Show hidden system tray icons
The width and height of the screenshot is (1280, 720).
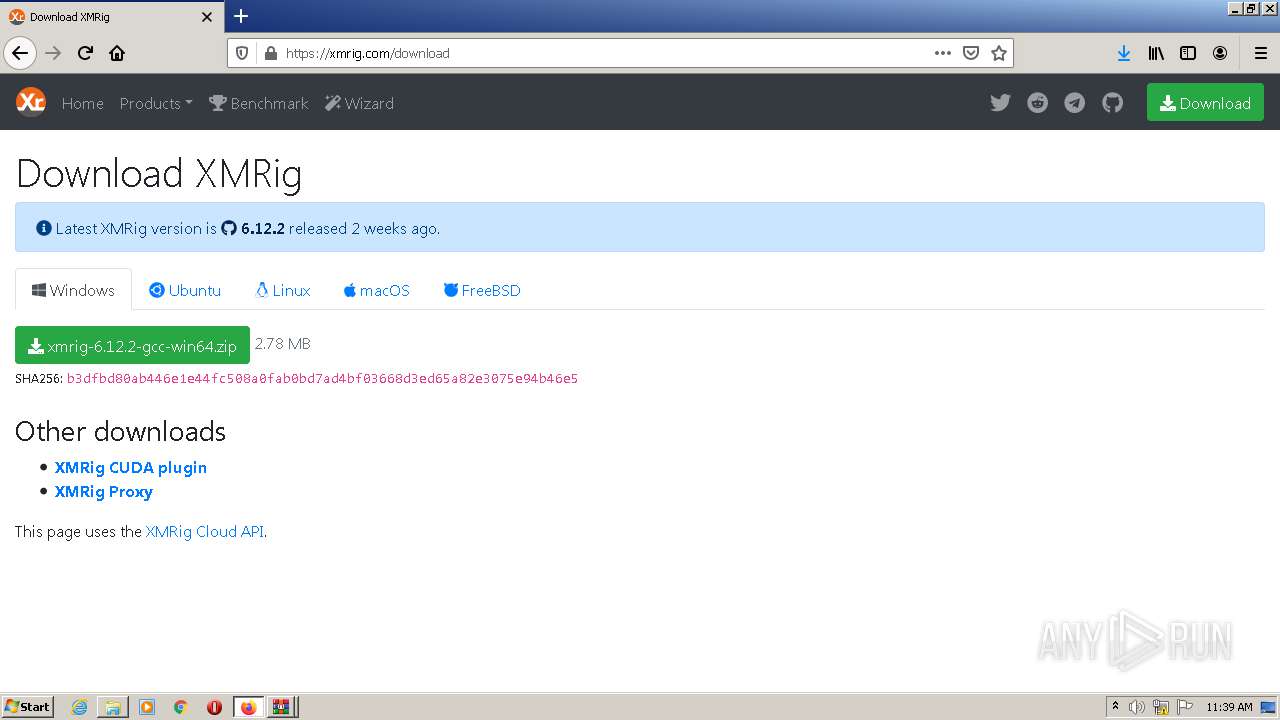[x=1115, y=707]
